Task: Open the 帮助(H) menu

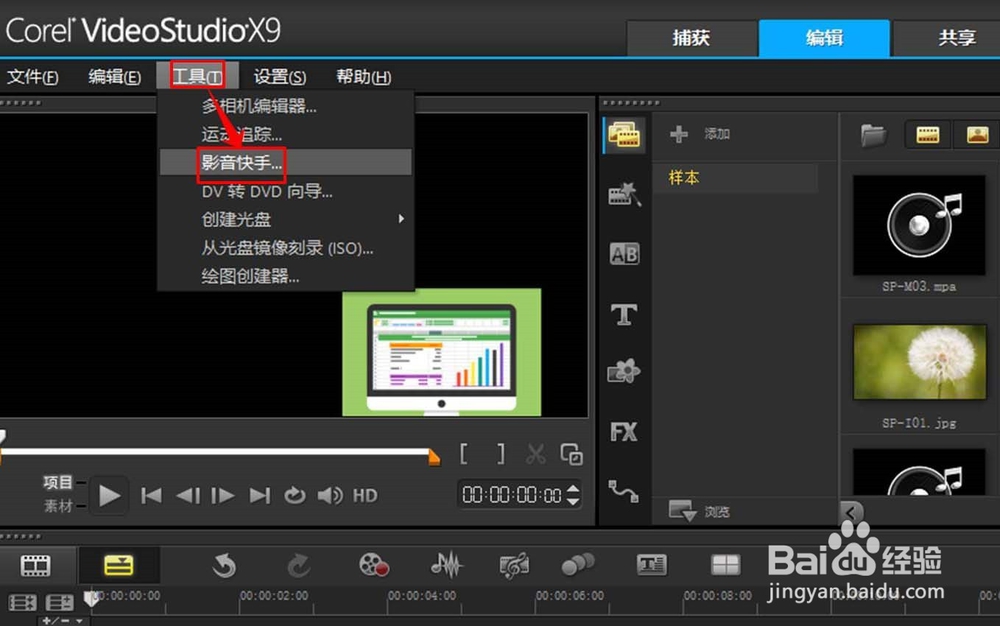Action: click(x=364, y=76)
